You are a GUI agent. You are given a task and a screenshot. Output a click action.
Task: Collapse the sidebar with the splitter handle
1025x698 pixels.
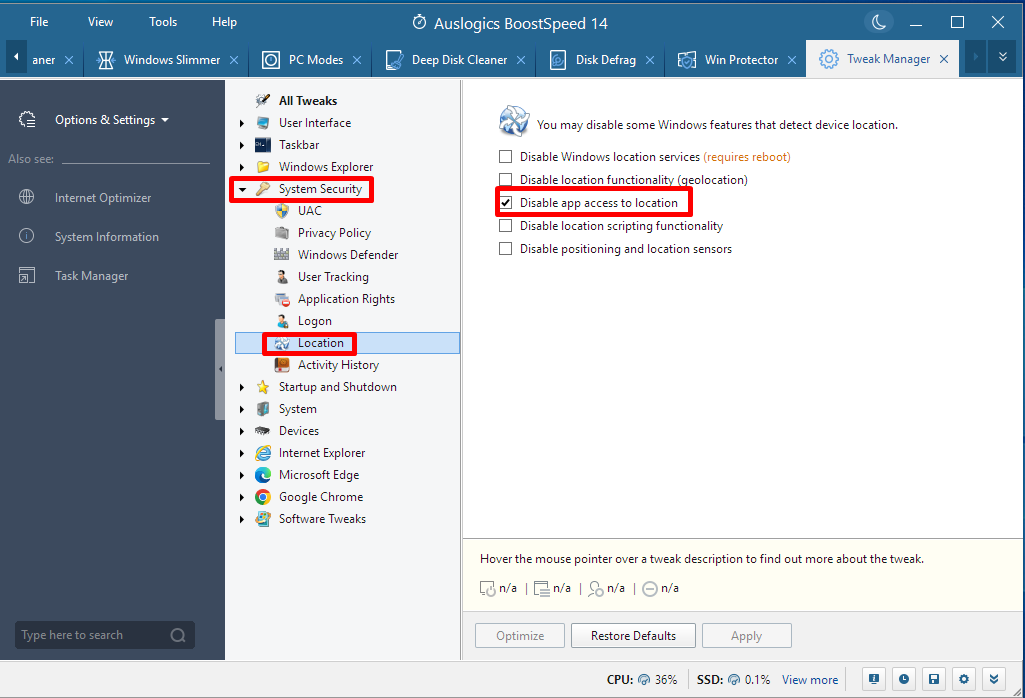220,369
